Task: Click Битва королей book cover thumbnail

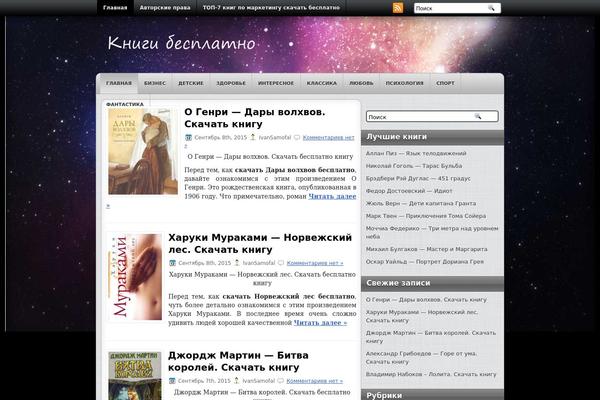Action: 135,376
